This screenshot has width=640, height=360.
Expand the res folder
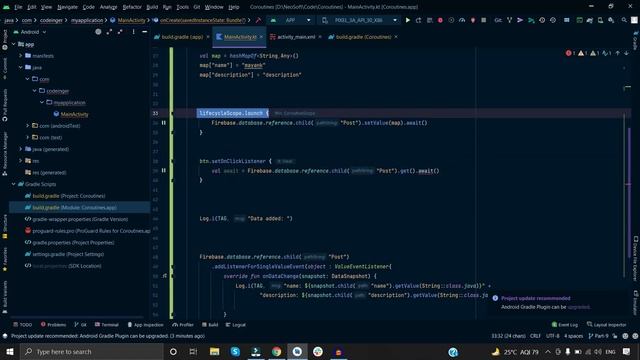(x=21, y=161)
